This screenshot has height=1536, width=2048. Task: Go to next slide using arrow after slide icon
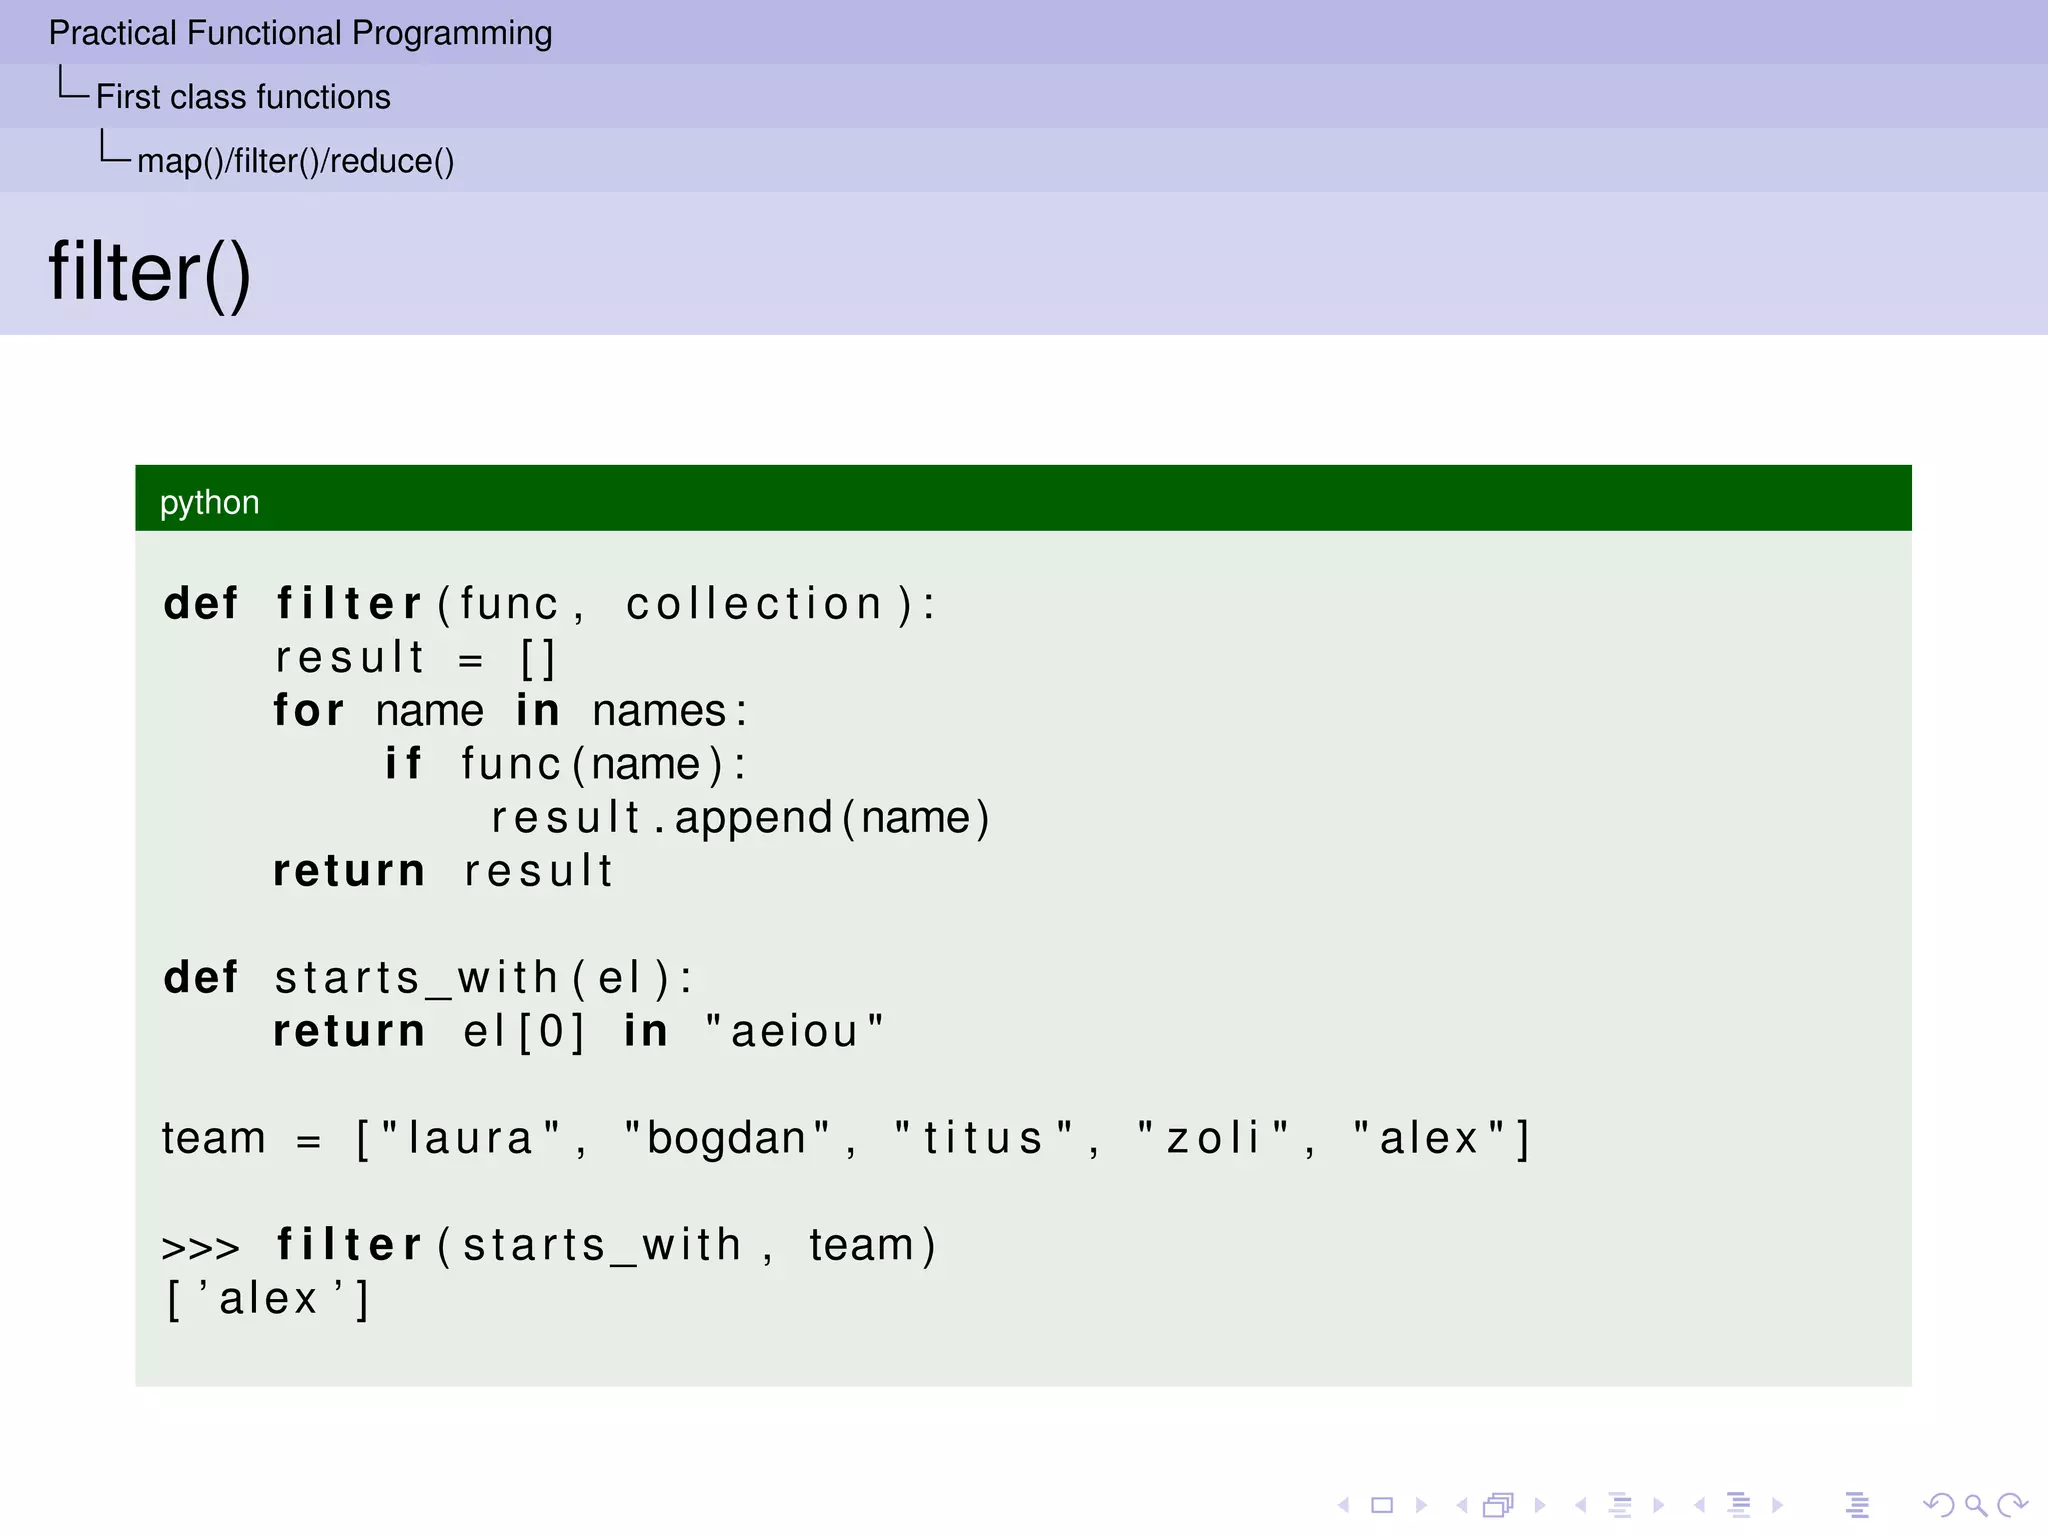tap(1421, 1505)
